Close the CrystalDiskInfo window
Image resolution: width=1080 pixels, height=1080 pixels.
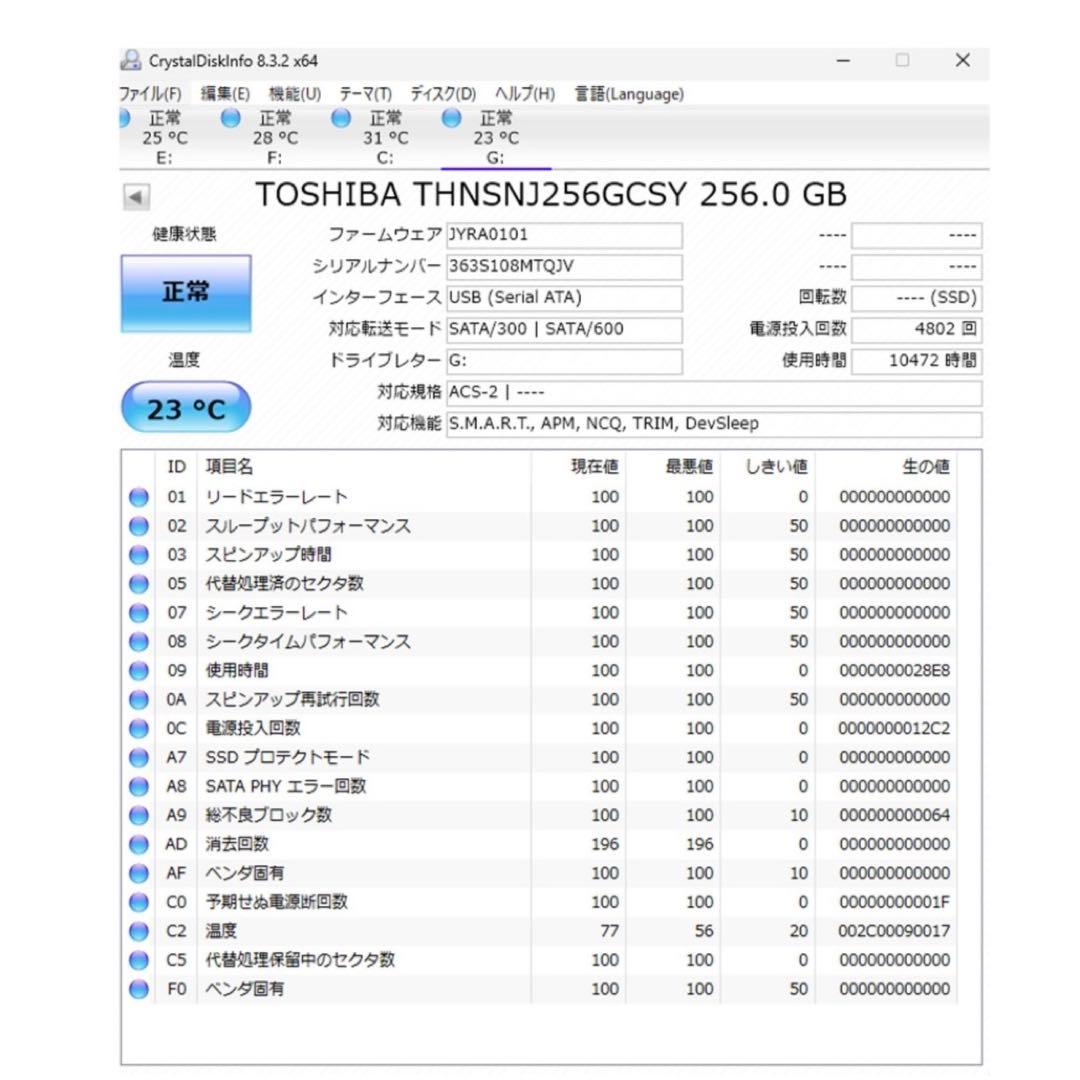(963, 61)
